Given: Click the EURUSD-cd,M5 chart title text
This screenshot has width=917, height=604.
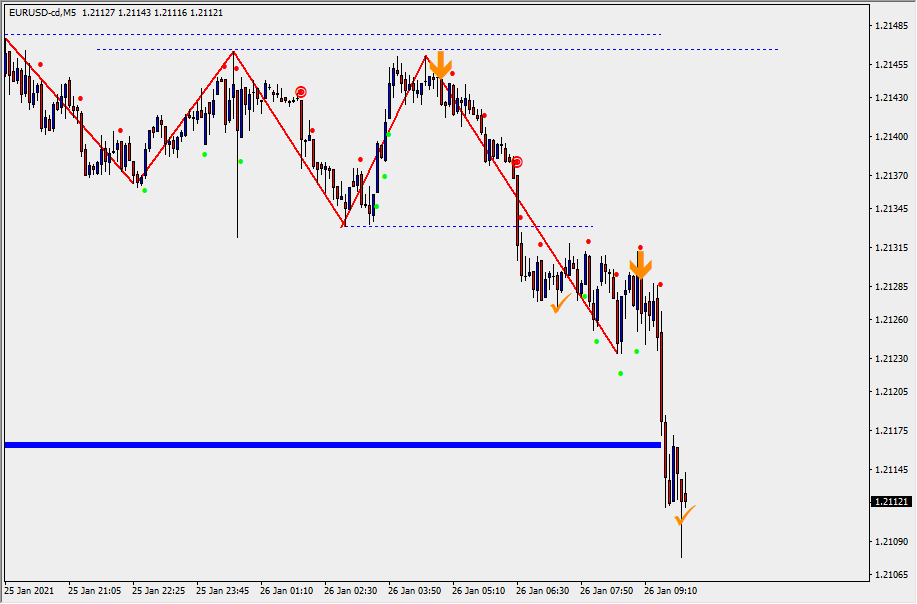Looking at the screenshot, I should click(x=44, y=13).
